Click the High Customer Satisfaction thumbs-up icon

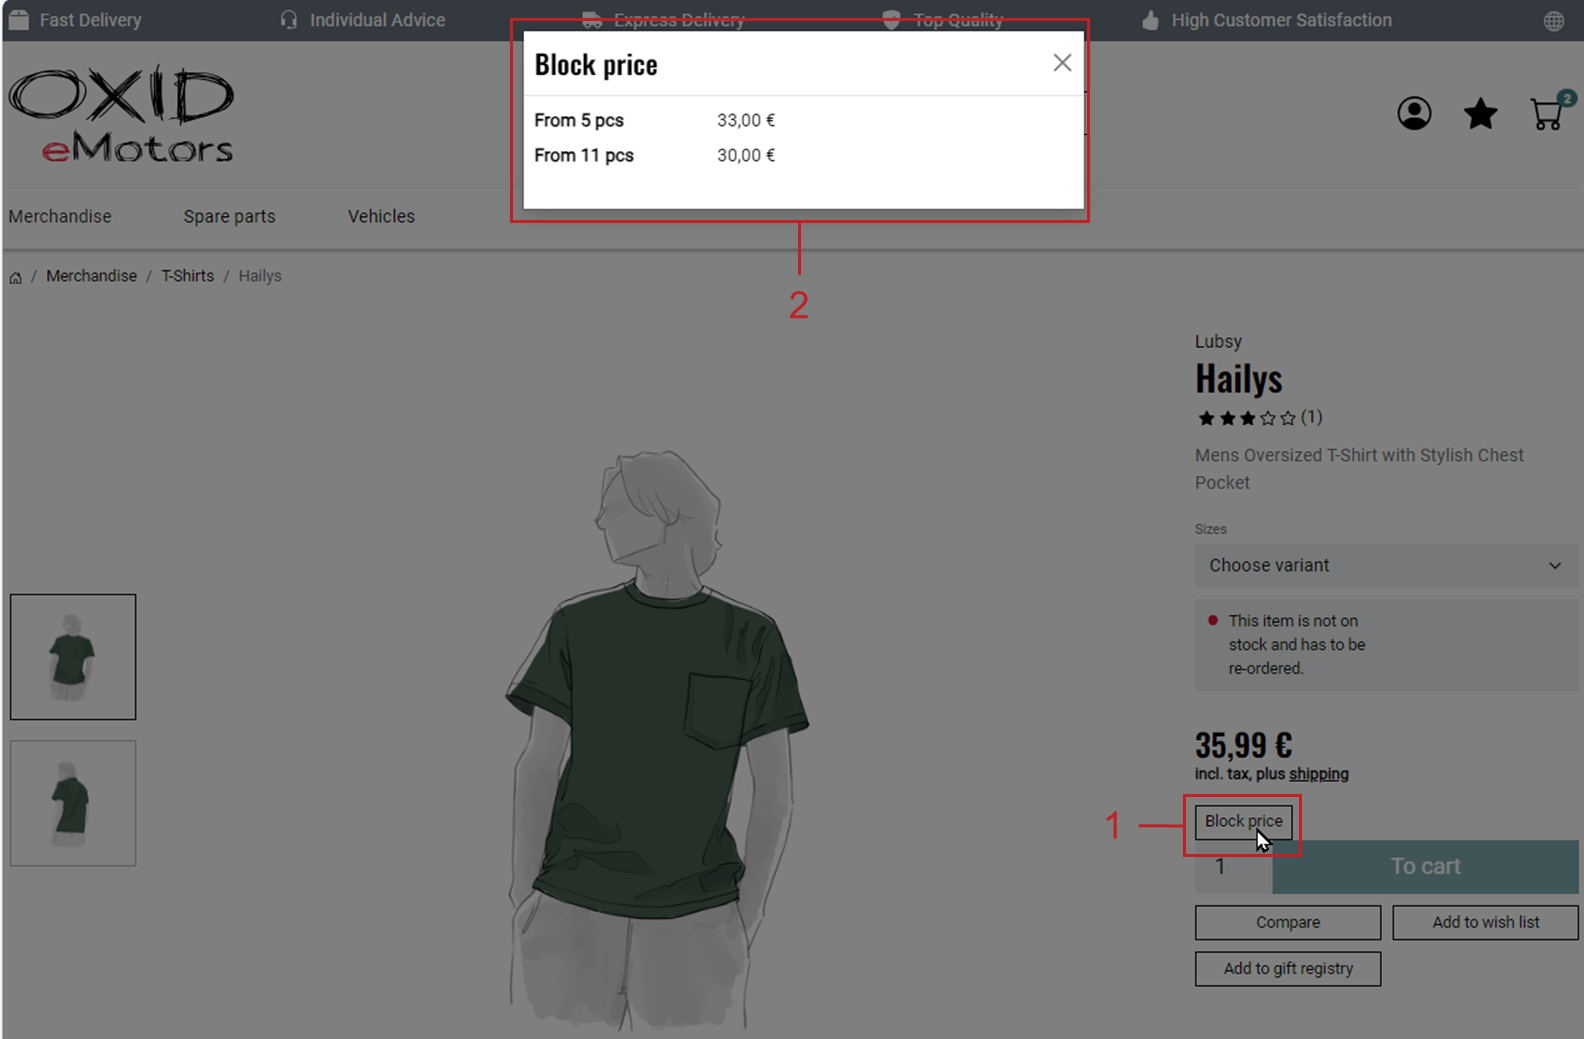click(x=1151, y=20)
